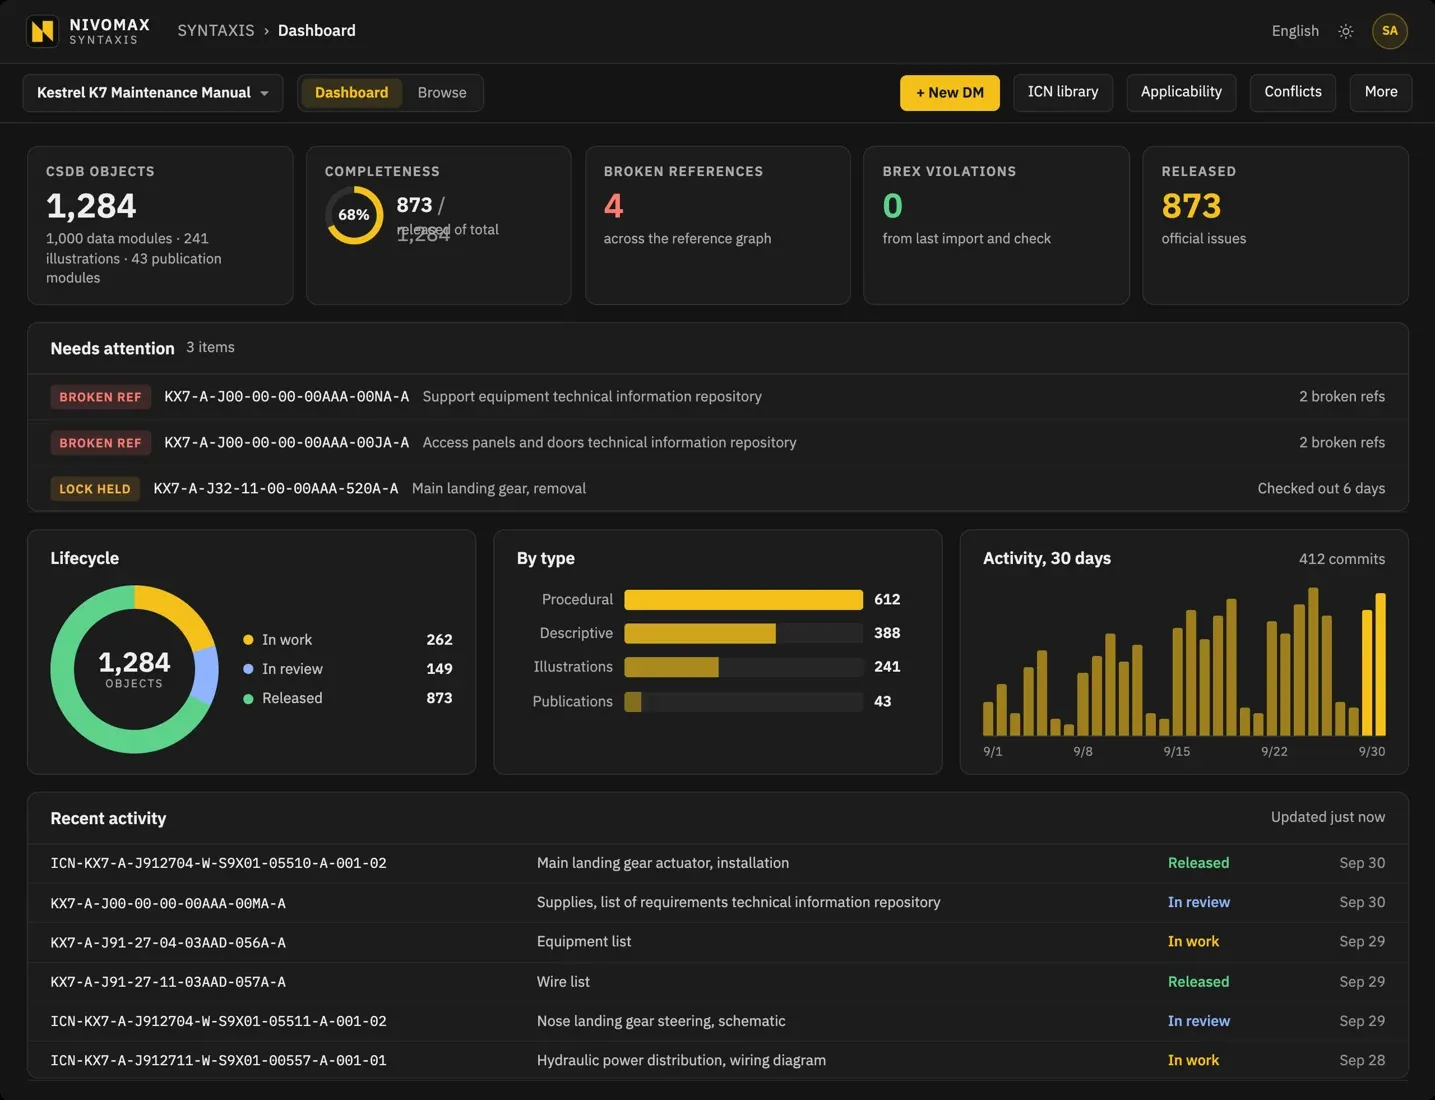Open the BREX Violations card

pos(996,225)
